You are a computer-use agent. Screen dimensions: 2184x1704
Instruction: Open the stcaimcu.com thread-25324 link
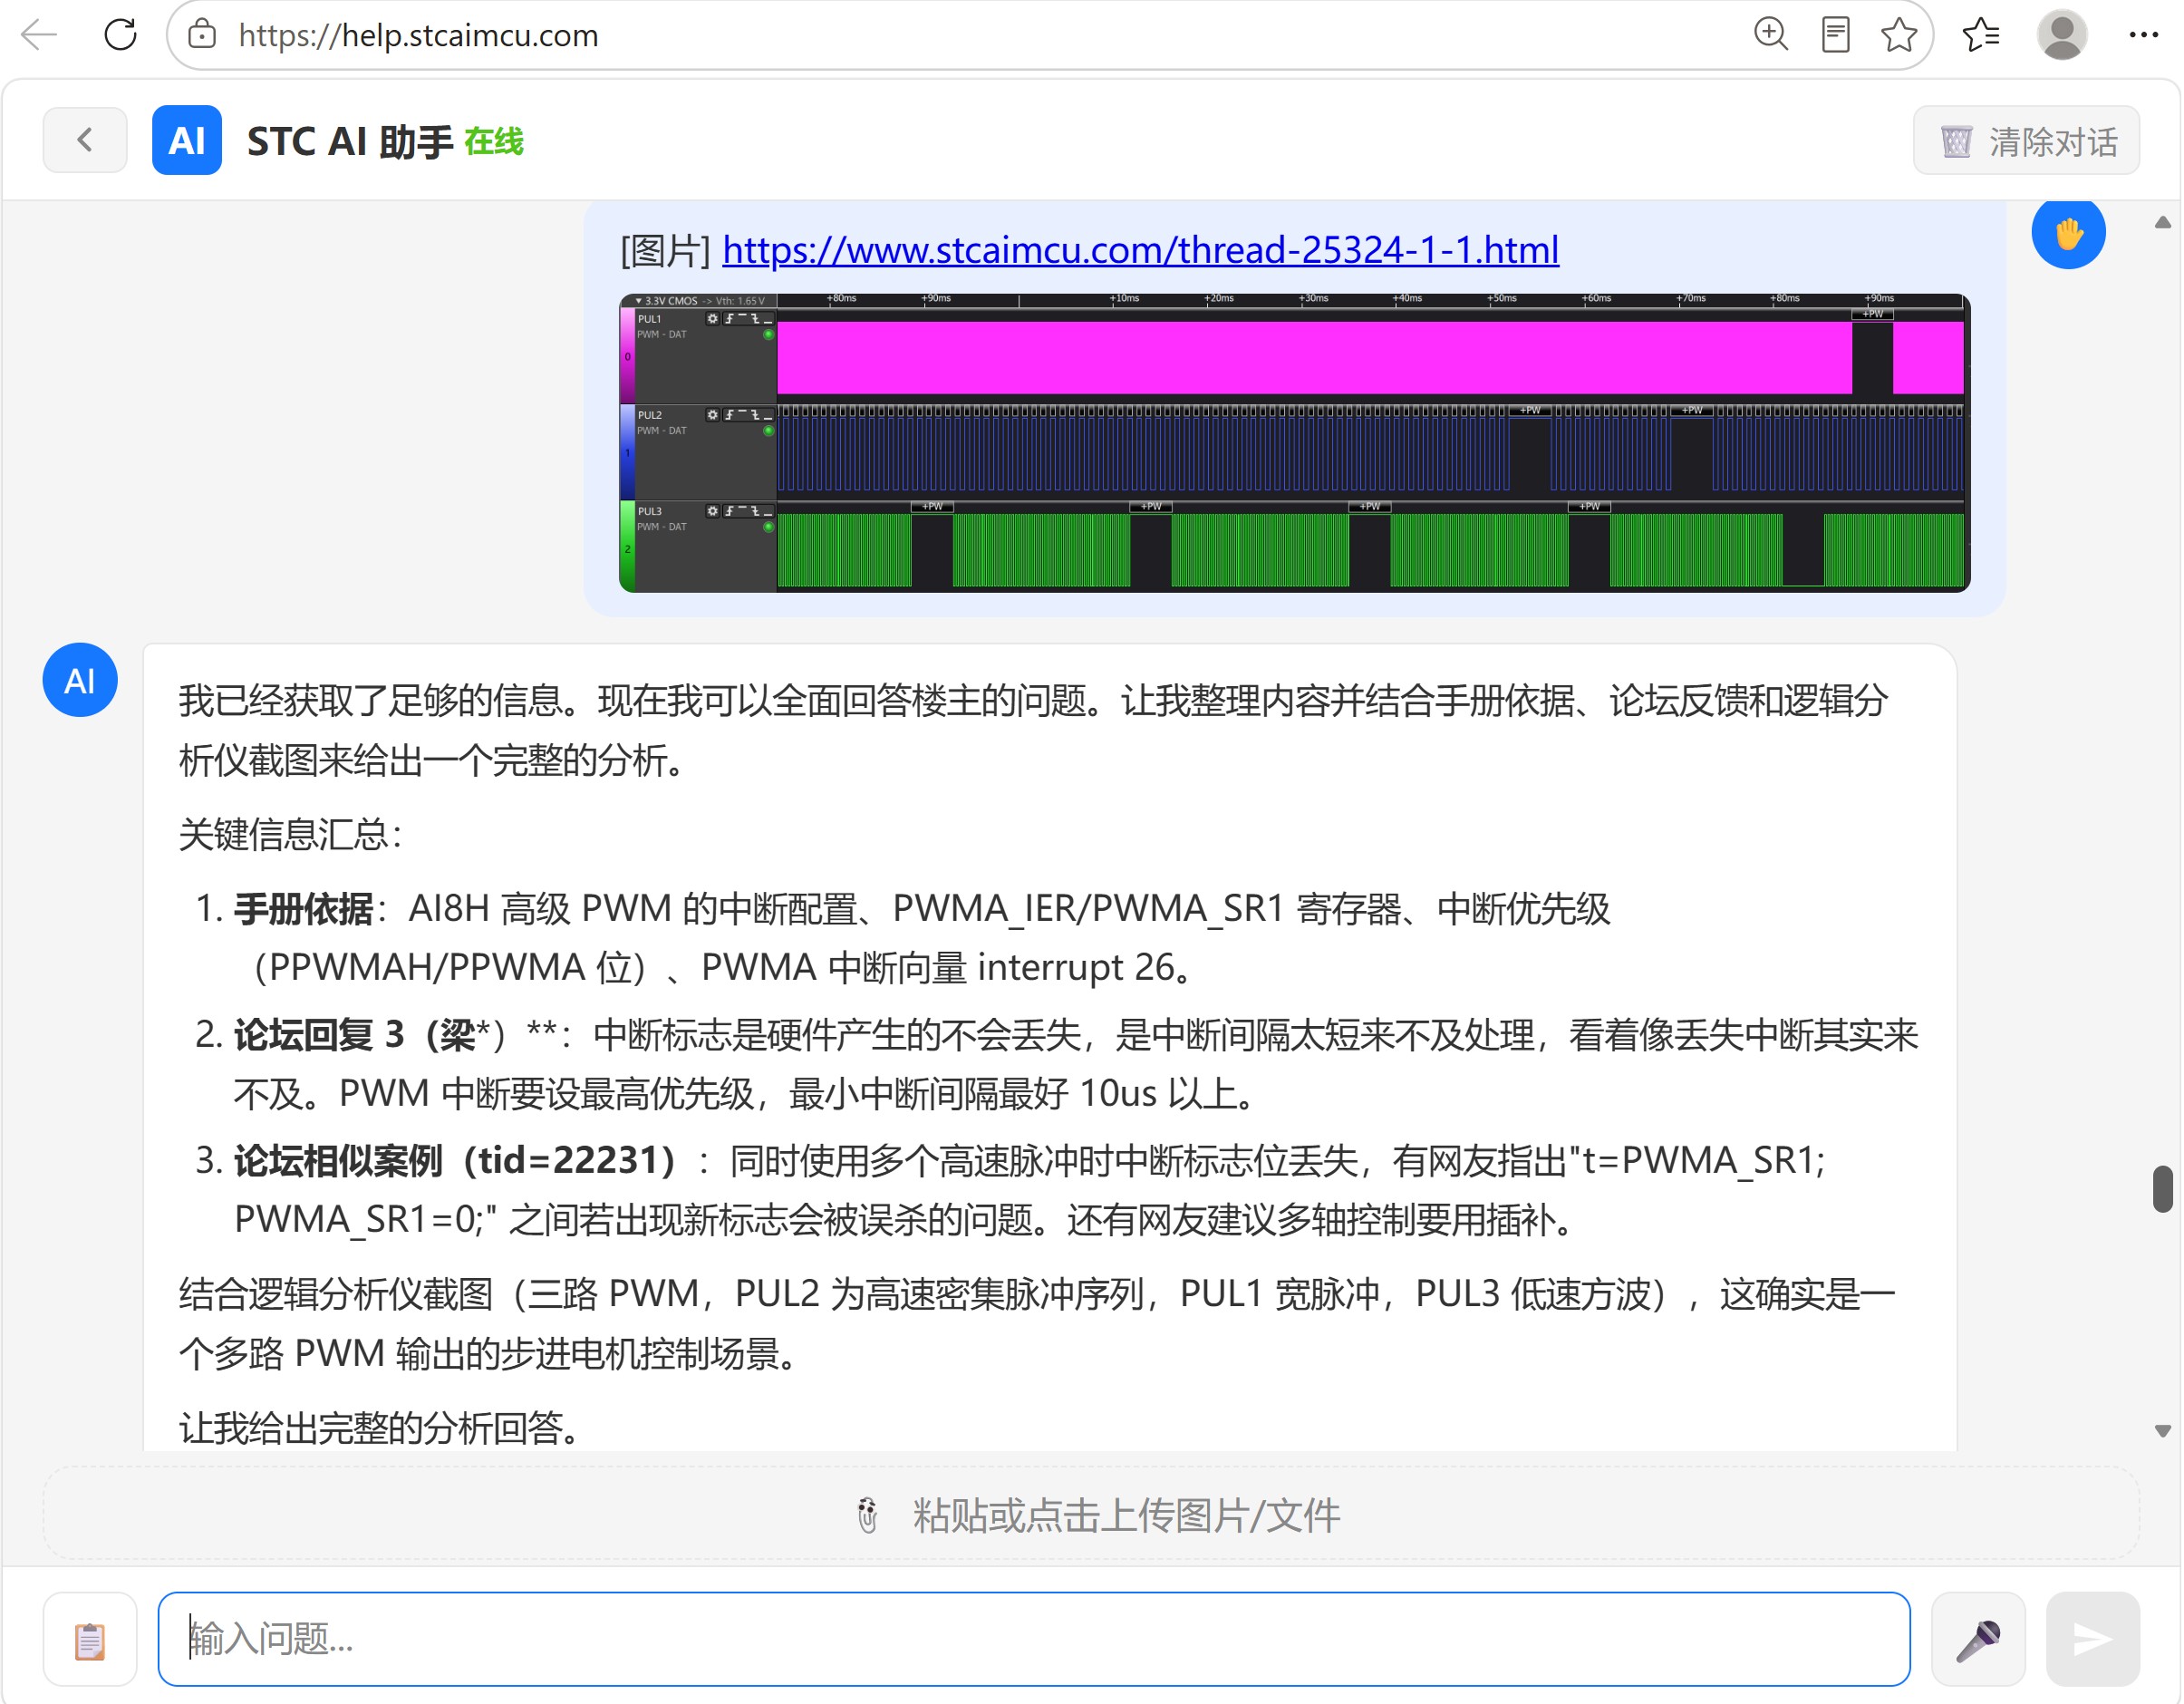(x=1140, y=250)
